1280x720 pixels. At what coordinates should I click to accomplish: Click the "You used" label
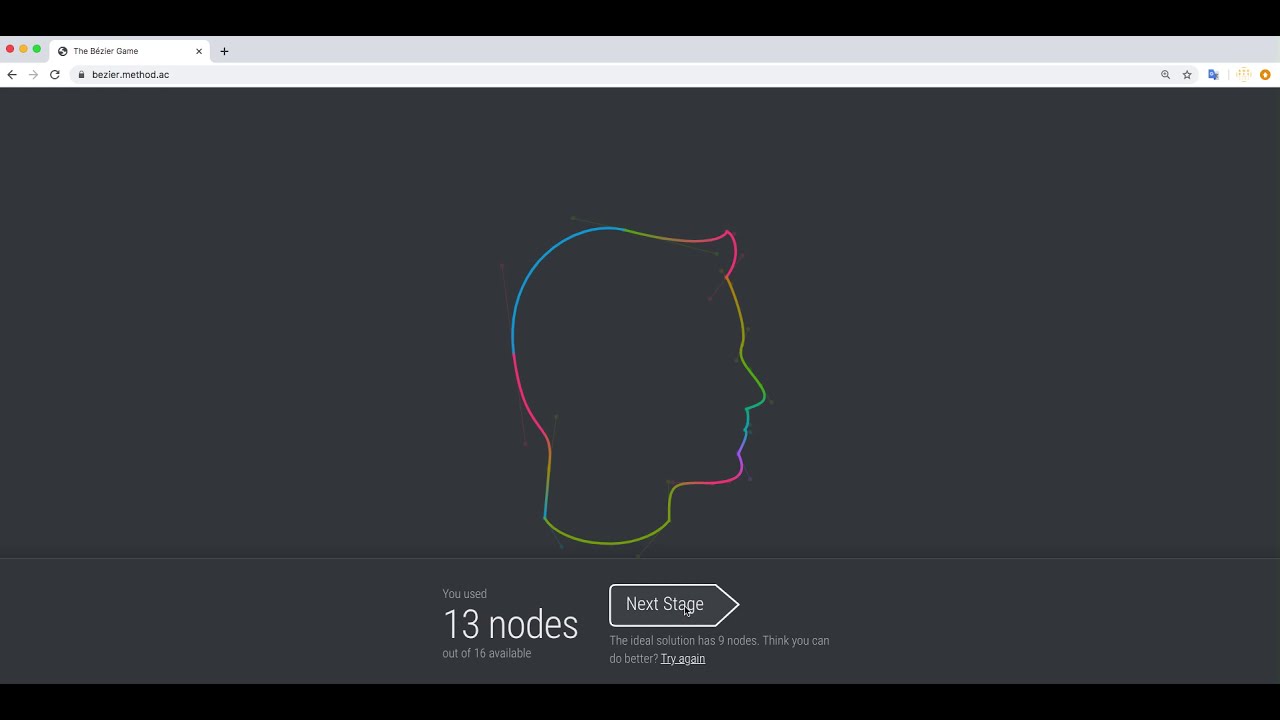tap(465, 594)
